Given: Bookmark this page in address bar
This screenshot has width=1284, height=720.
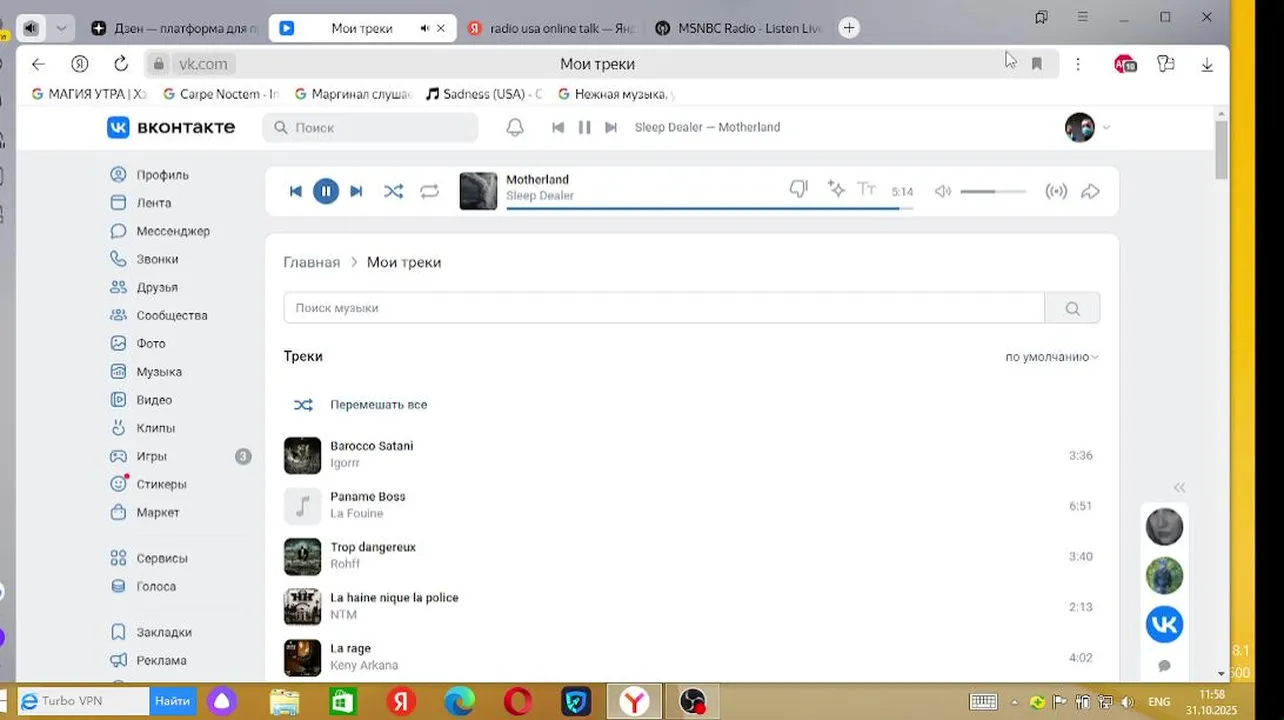Looking at the screenshot, I should point(1037,64).
